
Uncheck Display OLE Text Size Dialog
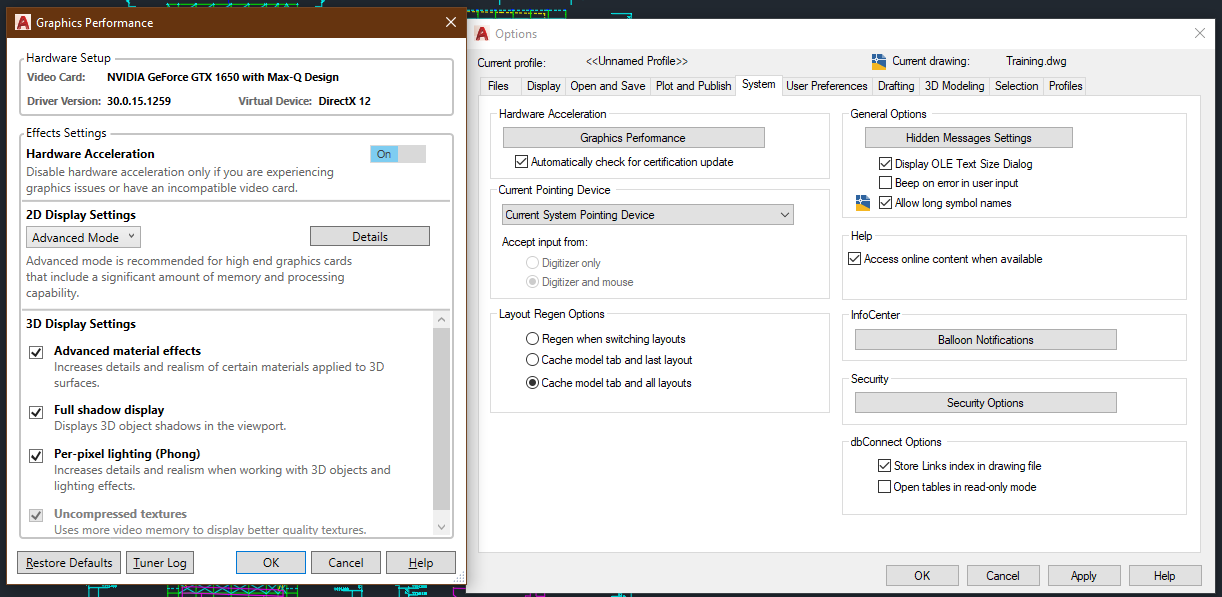(885, 164)
